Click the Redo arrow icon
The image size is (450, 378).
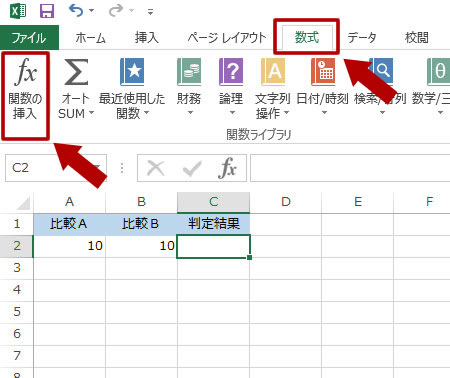click(x=116, y=11)
